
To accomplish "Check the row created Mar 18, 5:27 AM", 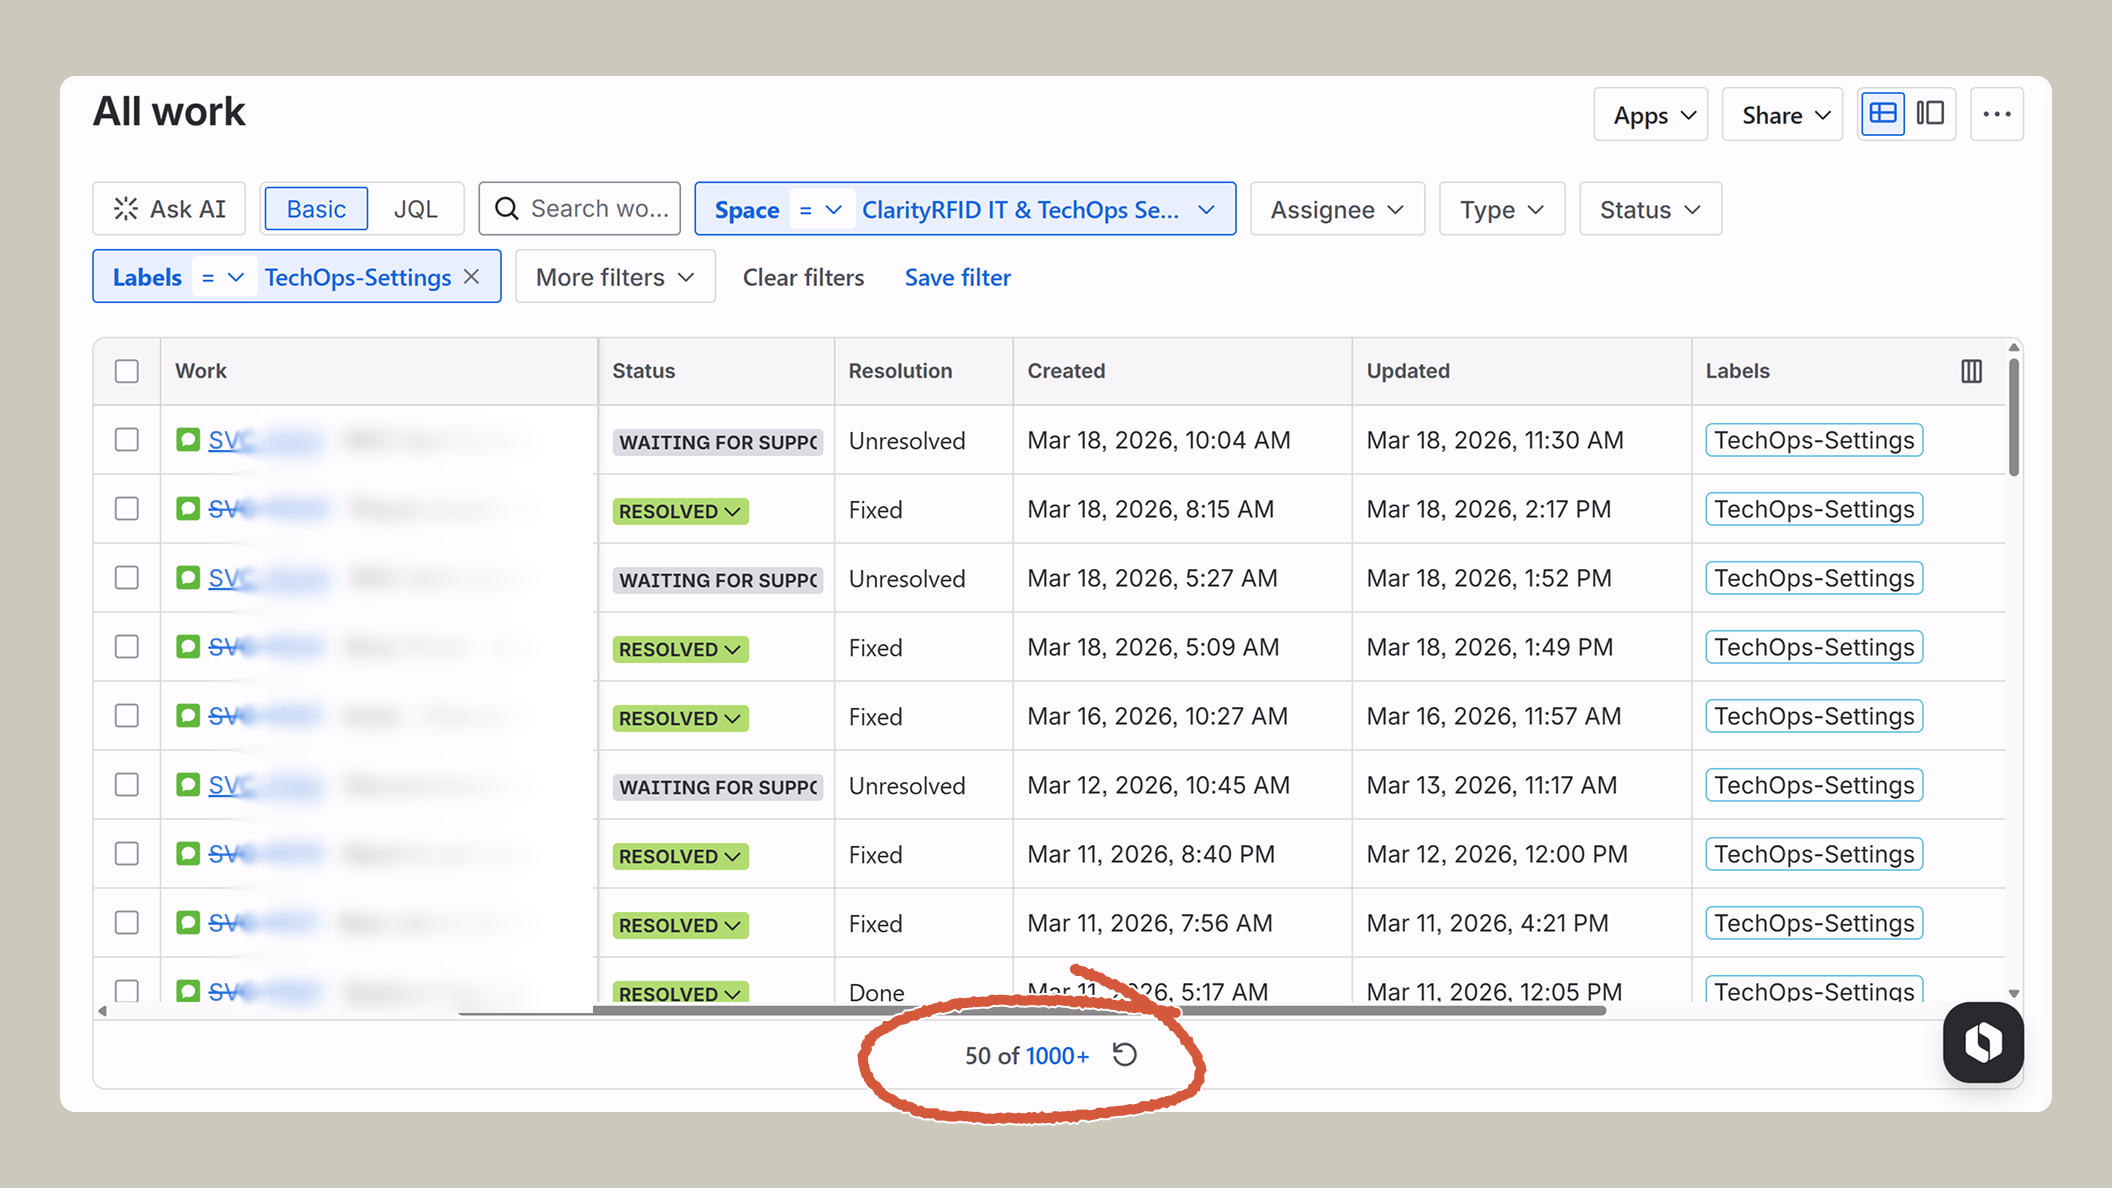I will pyautogui.click(x=126, y=577).
